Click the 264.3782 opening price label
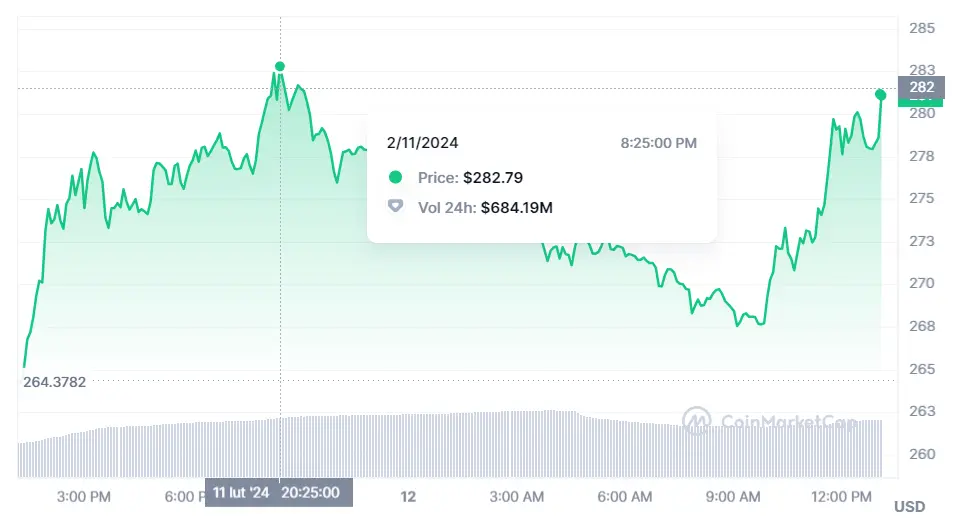The height and width of the screenshot is (531, 956). (55, 381)
